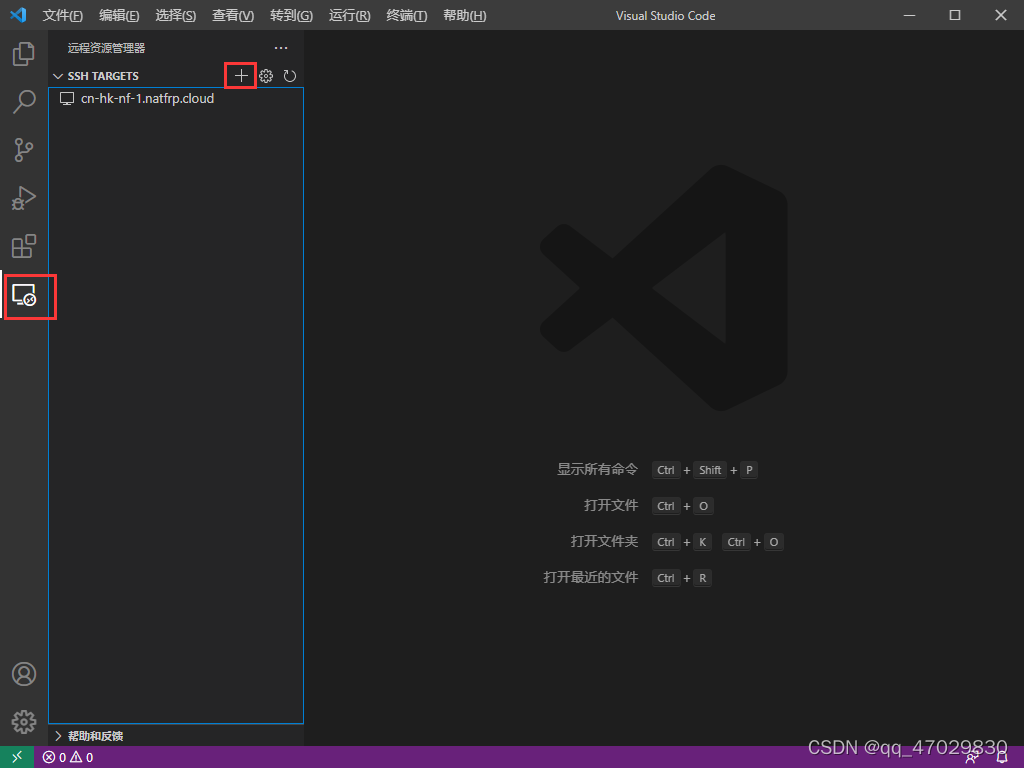Open the Manage gear icon in activity bar
The height and width of the screenshot is (768, 1024).
[x=24, y=722]
